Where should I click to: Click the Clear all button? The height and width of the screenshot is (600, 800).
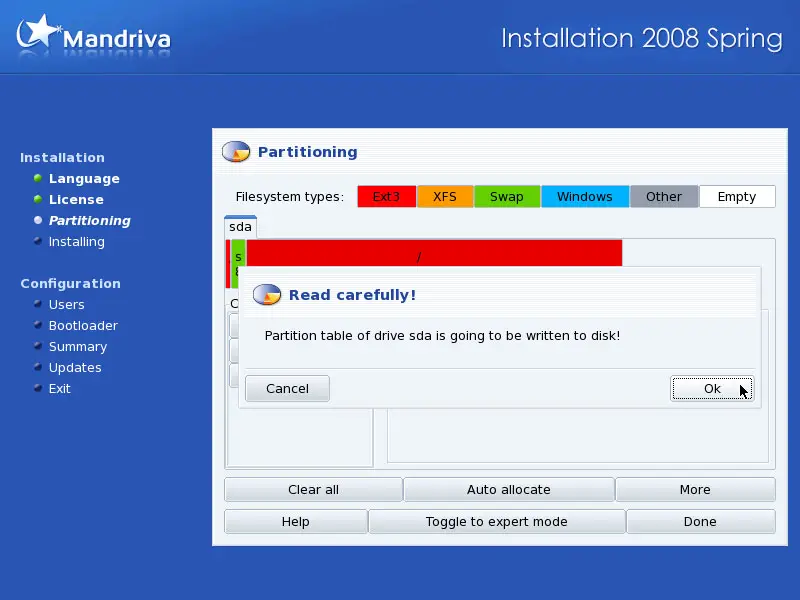[x=313, y=490]
